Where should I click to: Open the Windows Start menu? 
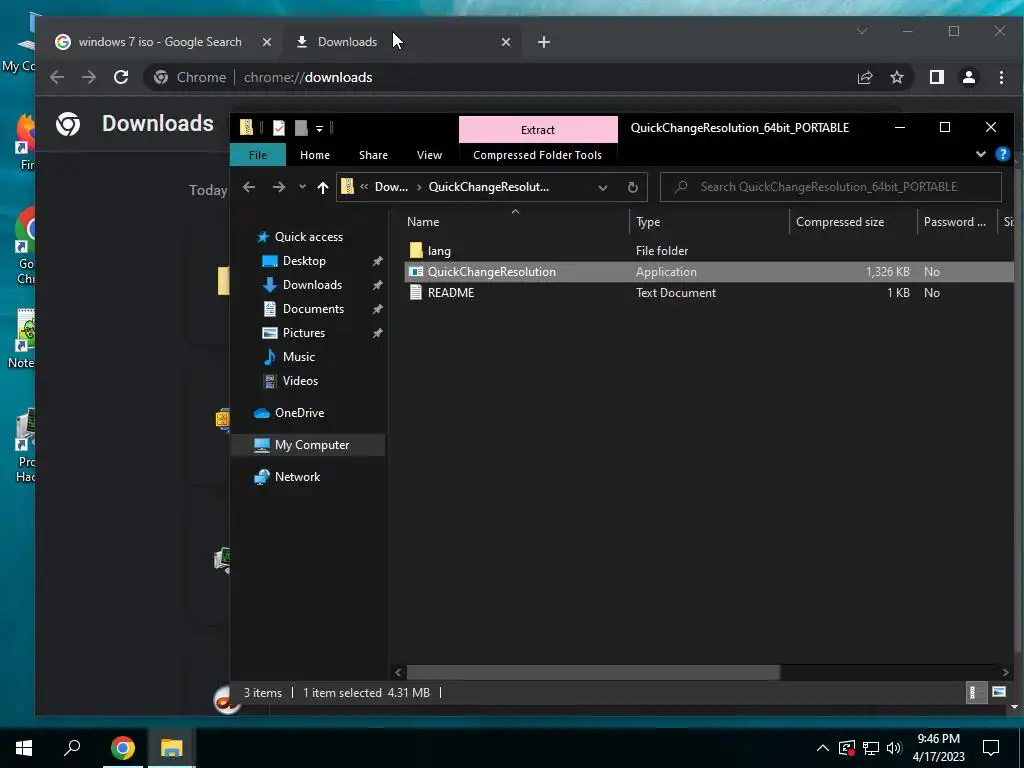click(x=24, y=748)
